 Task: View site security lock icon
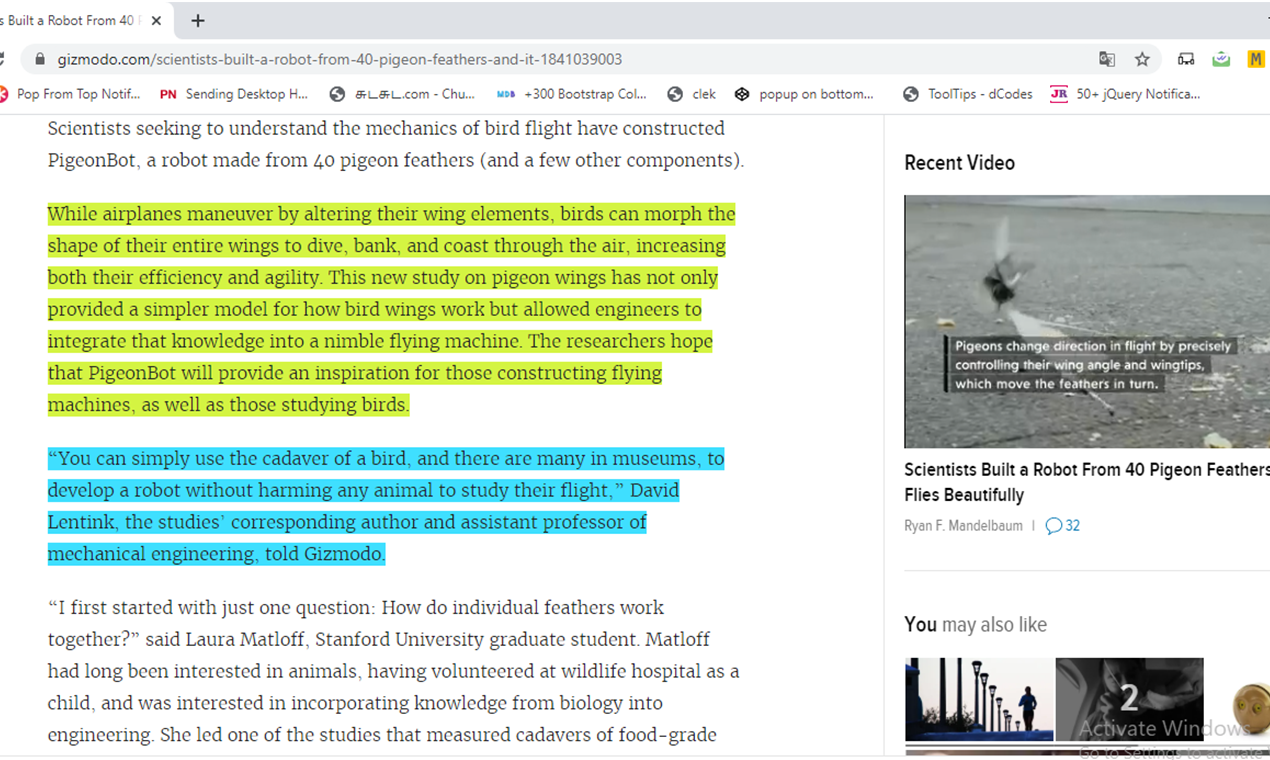click(40, 59)
